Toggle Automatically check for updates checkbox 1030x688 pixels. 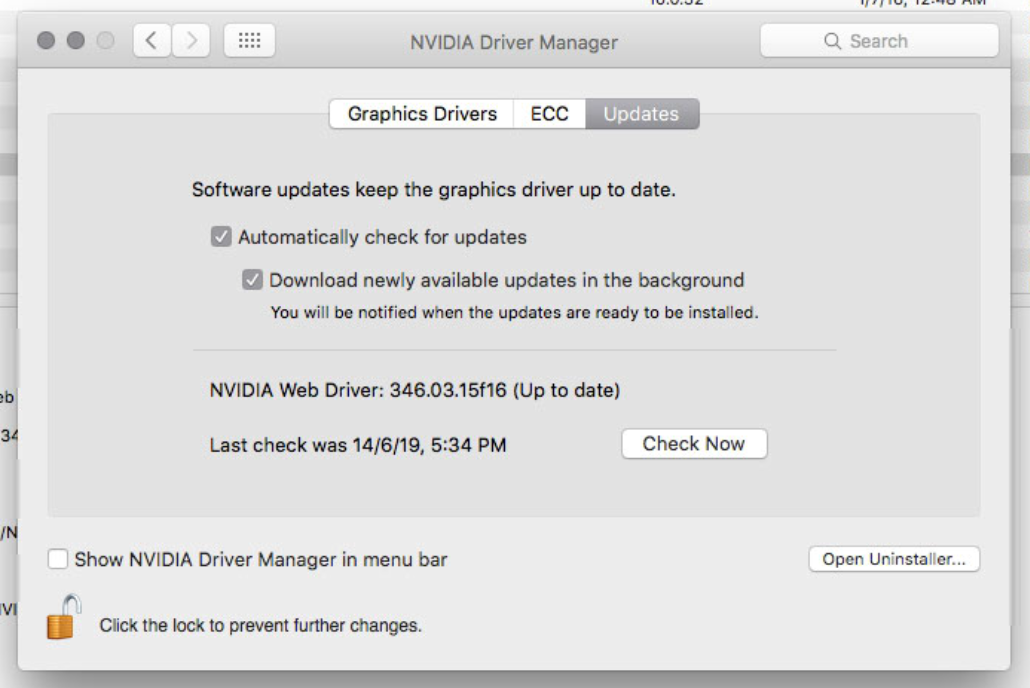[221, 237]
